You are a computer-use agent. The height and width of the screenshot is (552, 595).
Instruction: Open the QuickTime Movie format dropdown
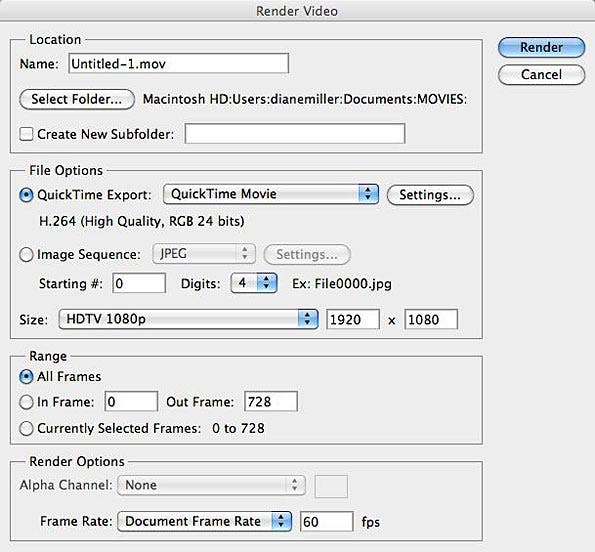[271, 194]
